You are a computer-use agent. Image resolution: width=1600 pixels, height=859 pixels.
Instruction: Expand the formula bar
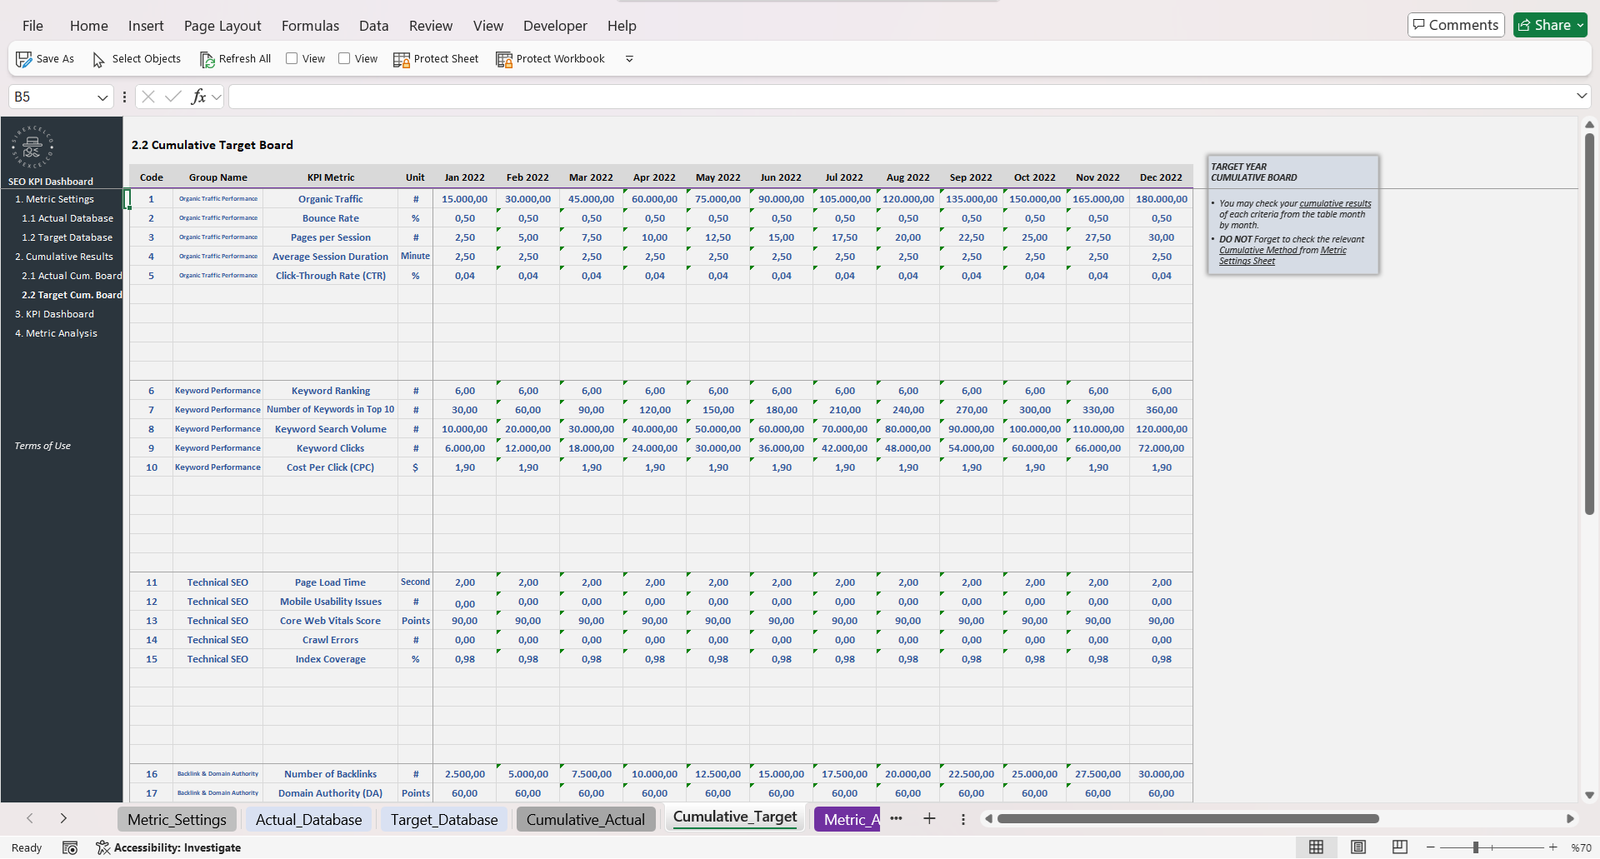[1581, 96]
